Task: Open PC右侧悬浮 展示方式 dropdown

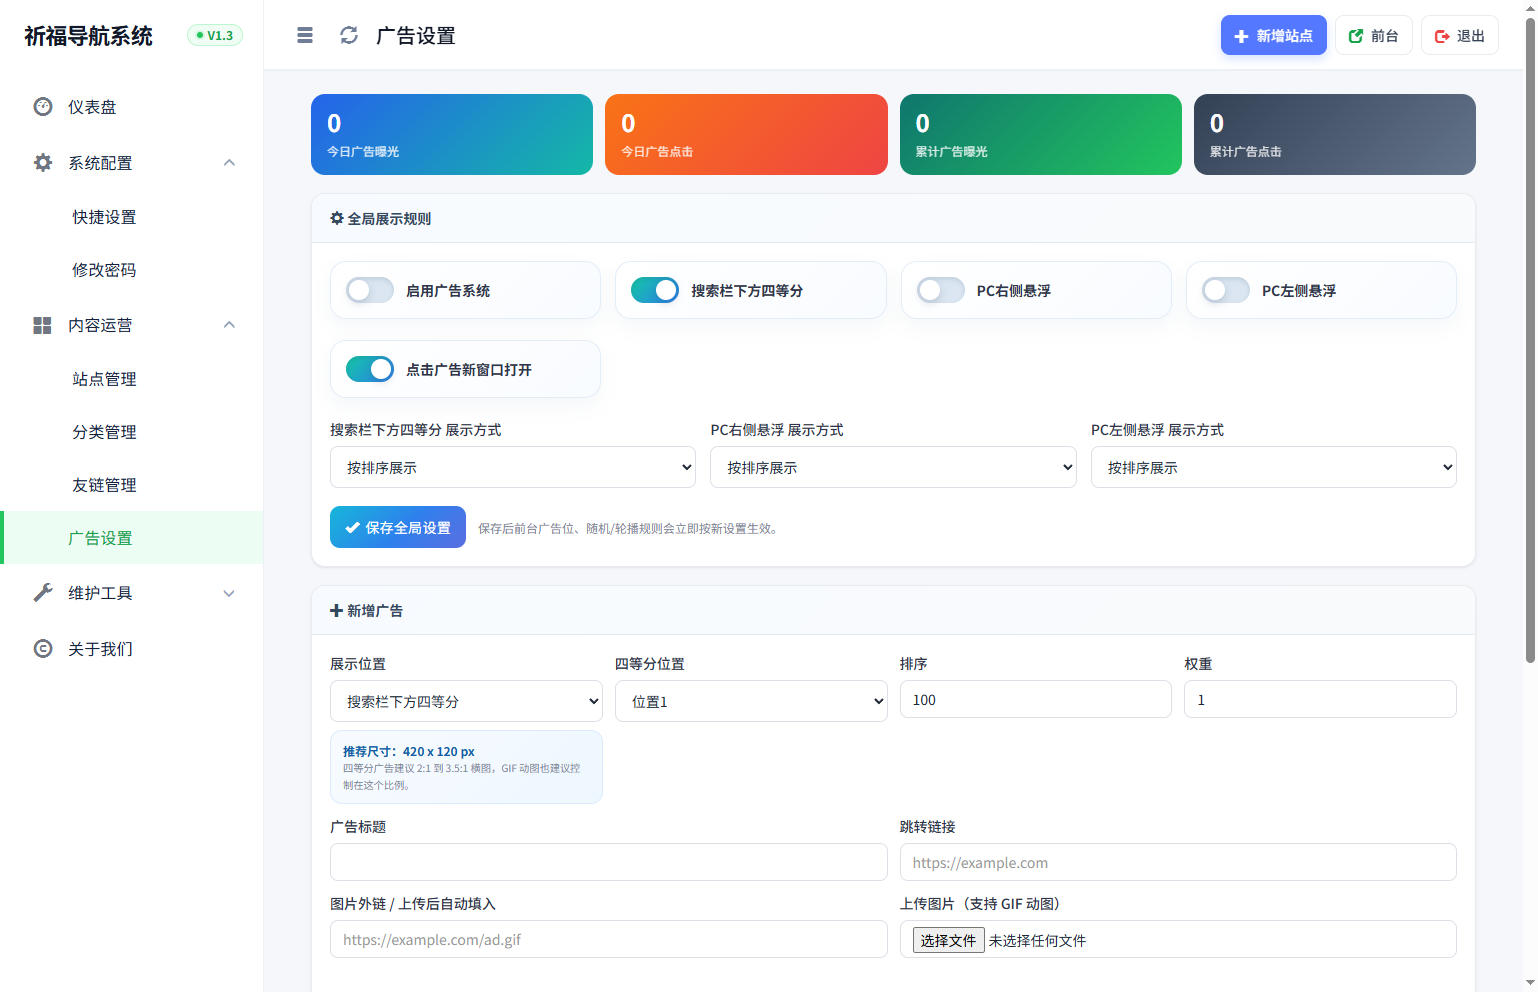Action: [893, 467]
